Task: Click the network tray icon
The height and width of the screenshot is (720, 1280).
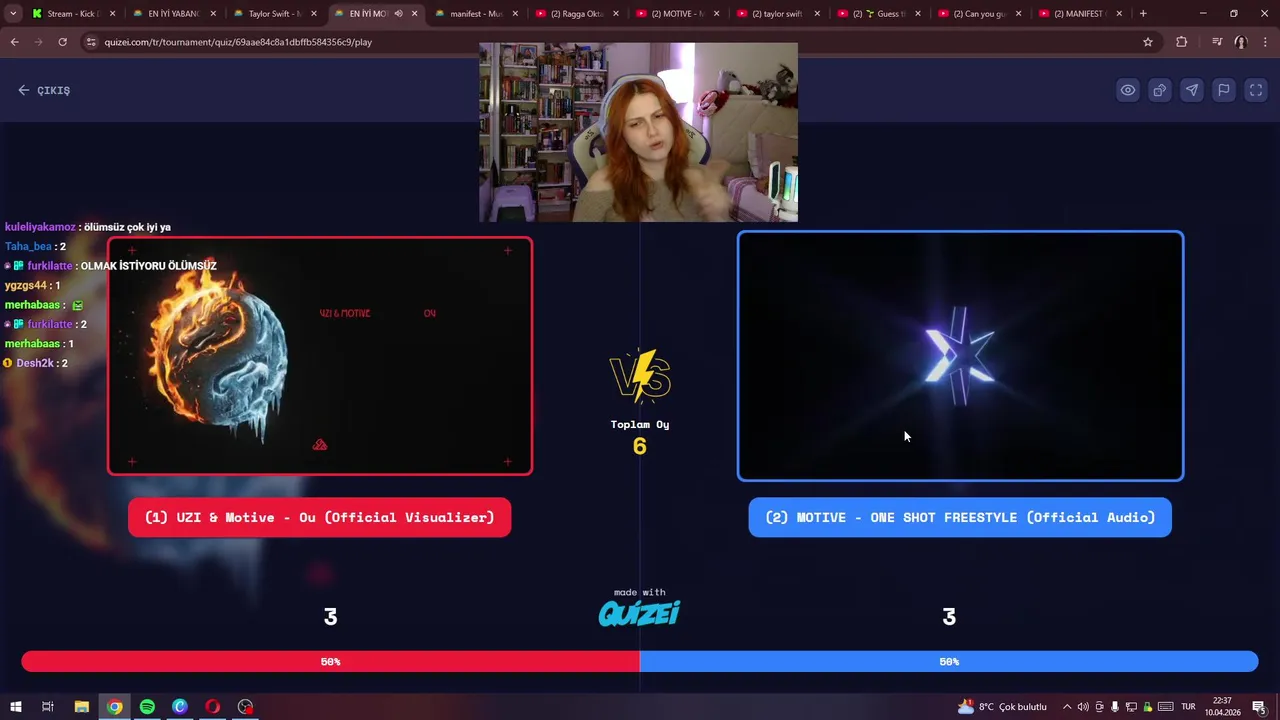Action: (1131, 707)
